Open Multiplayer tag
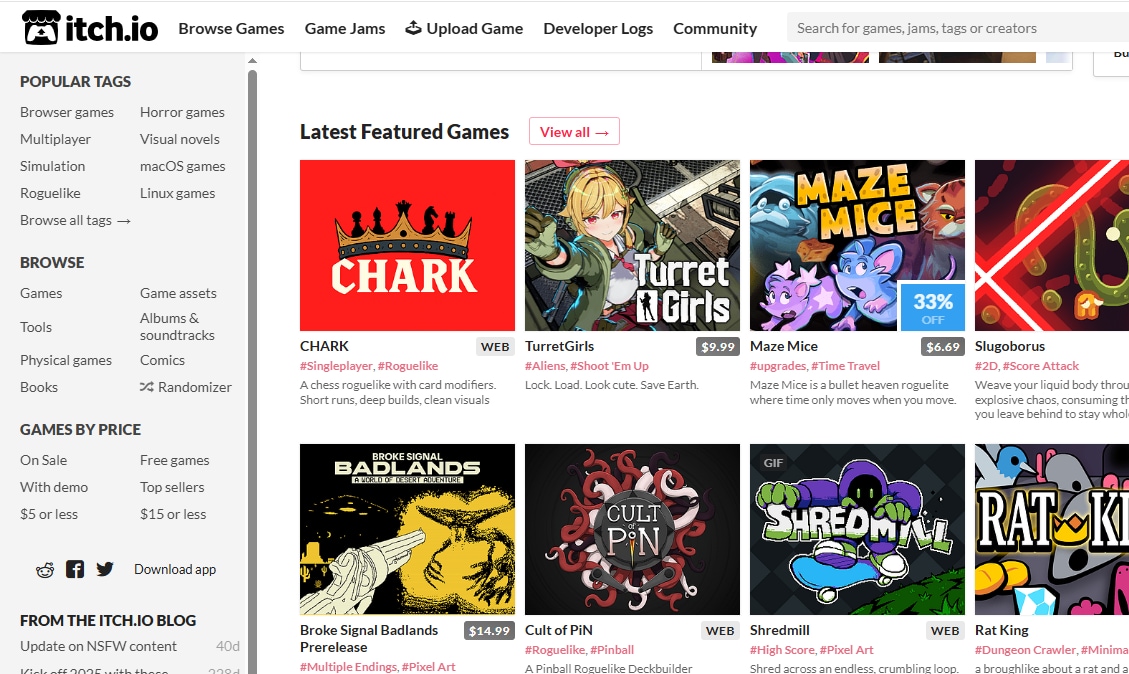The height and width of the screenshot is (674, 1129). (55, 139)
